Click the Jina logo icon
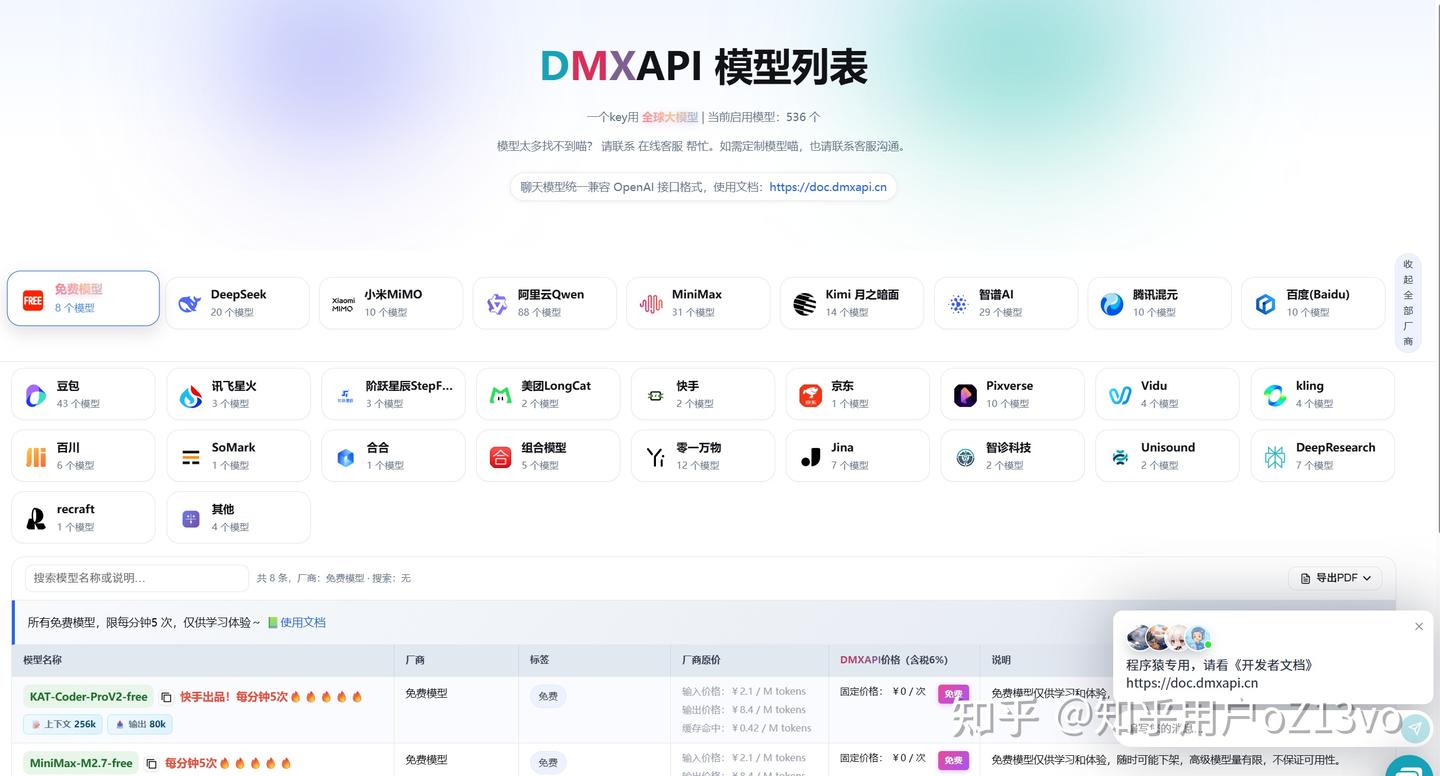 click(811, 457)
